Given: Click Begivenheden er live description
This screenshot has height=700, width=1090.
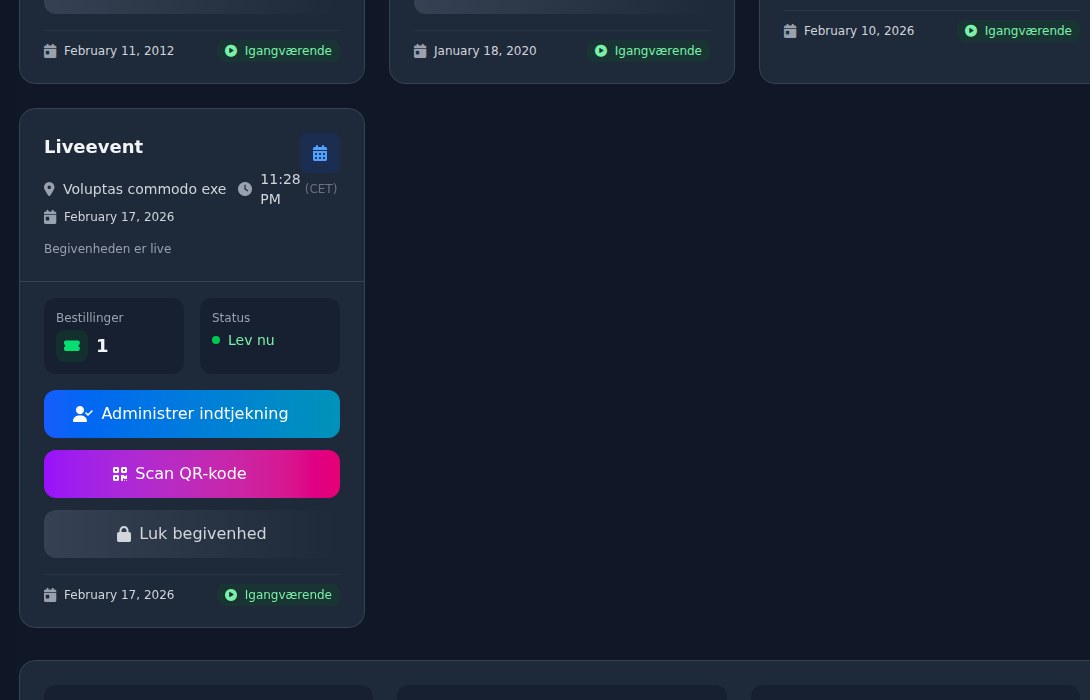Looking at the screenshot, I should [x=108, y=249].
